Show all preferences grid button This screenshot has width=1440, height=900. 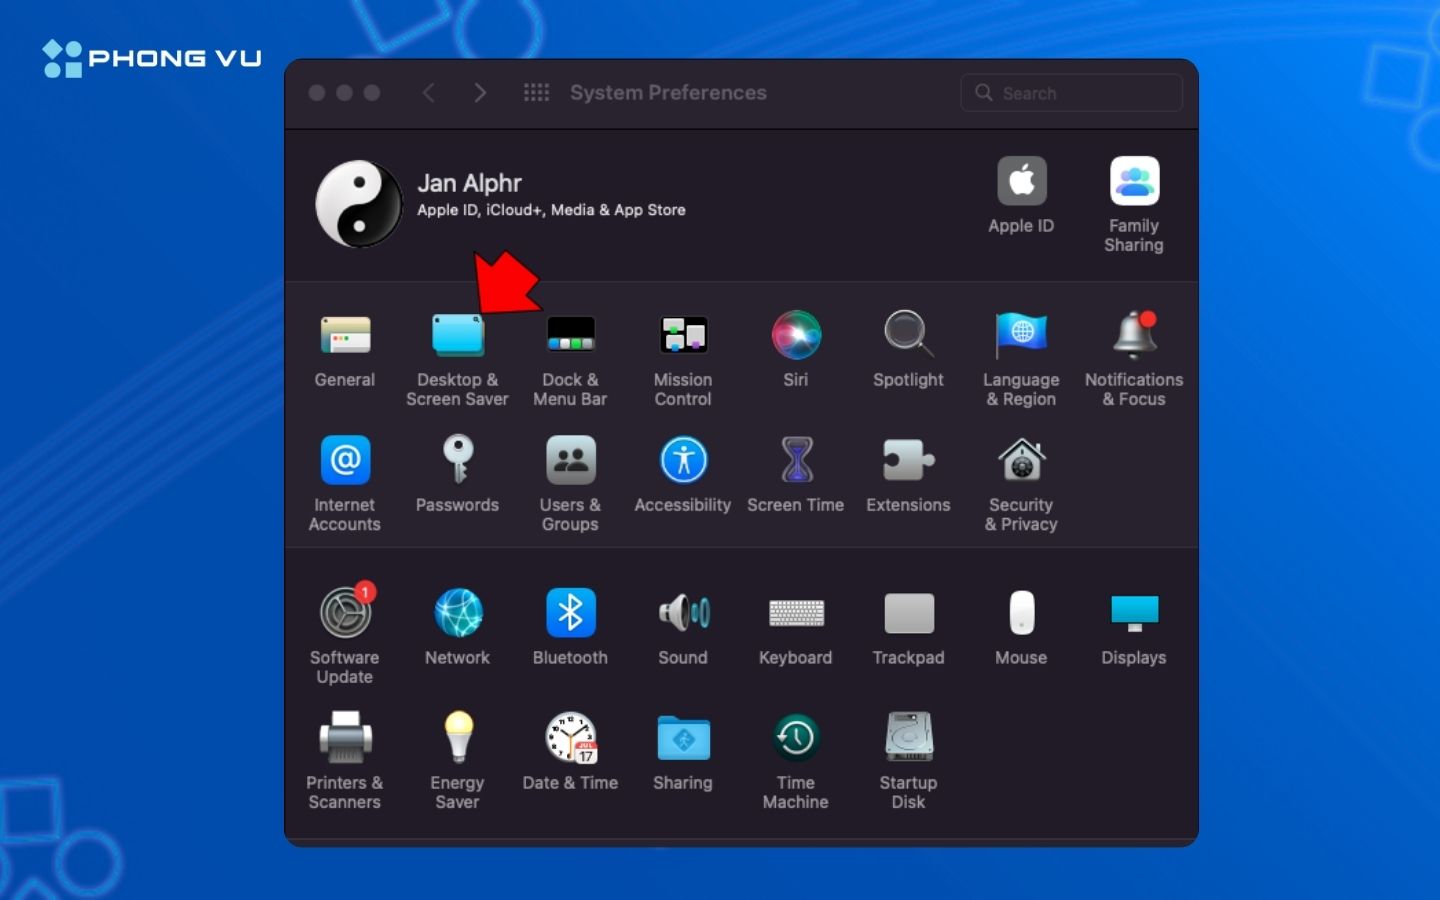pos(537,93)
